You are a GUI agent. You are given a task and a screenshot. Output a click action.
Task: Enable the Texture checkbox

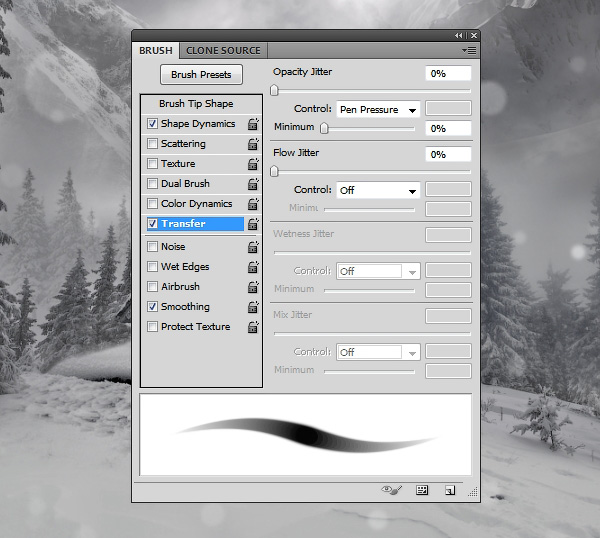[x=152, y=163]
